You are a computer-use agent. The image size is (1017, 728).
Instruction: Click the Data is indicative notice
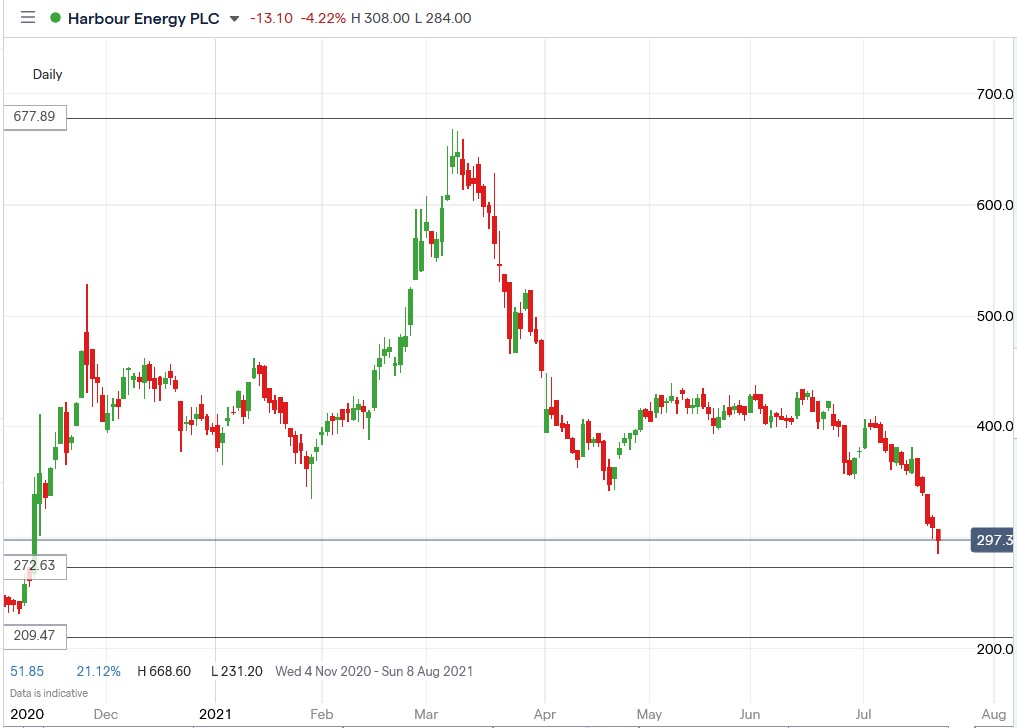click(50, 692)
